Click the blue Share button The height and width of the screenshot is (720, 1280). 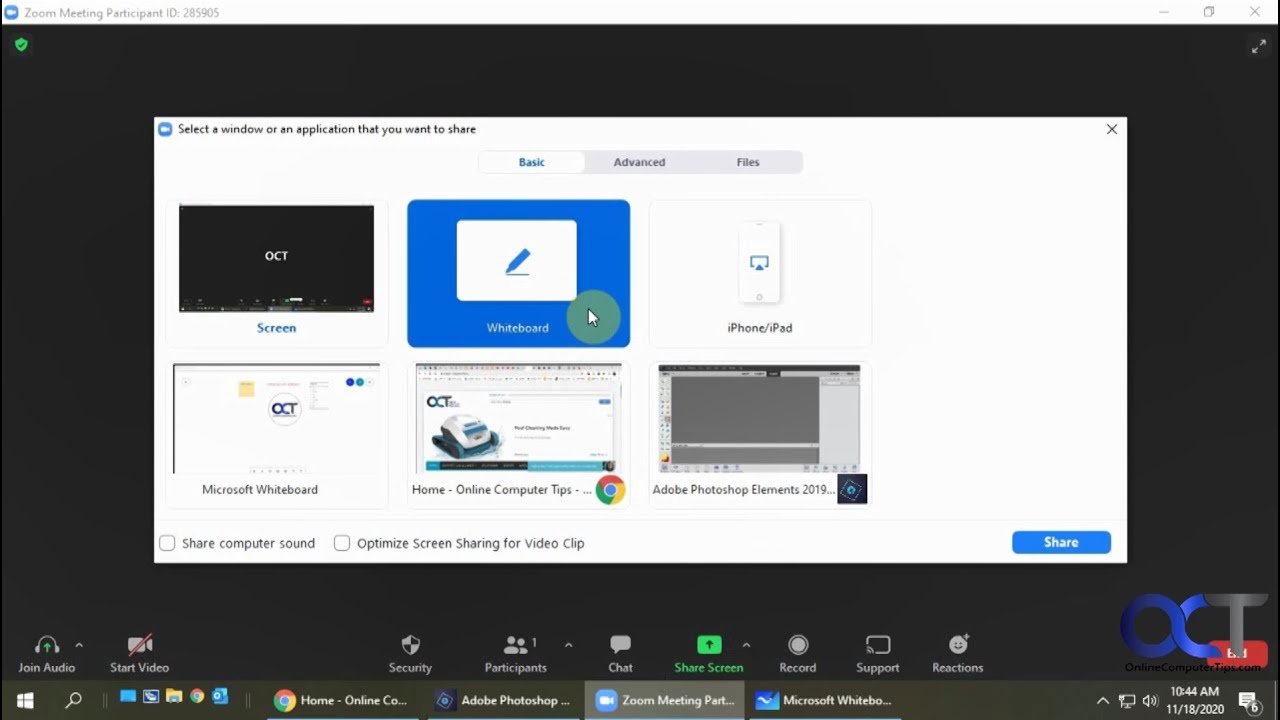(1061, 542)
